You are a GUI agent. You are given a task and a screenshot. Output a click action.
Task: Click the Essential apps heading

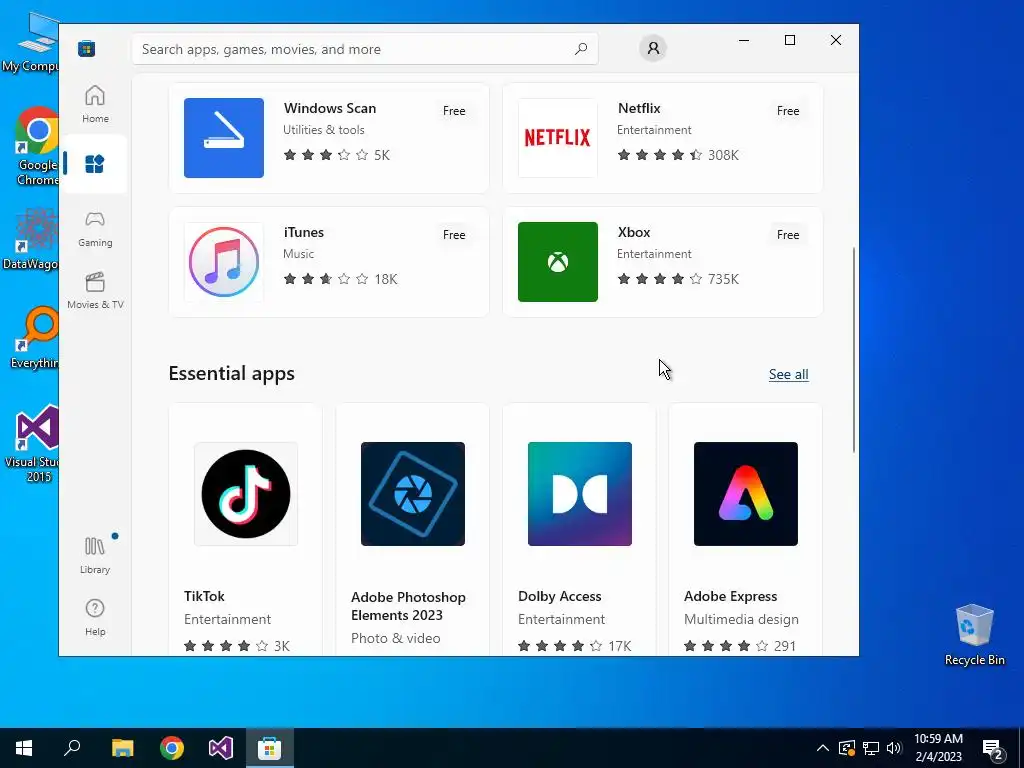(x=231, y=374)
